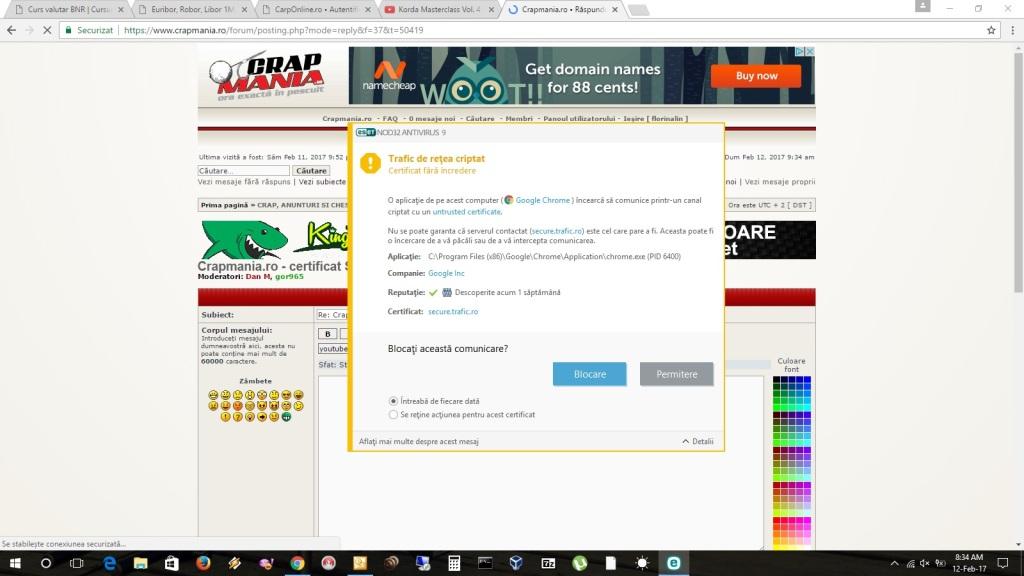The width and height of the screenshot is (1024, 576).
Task: Open the Google Inc company link
Action: (x=446, y=274)
